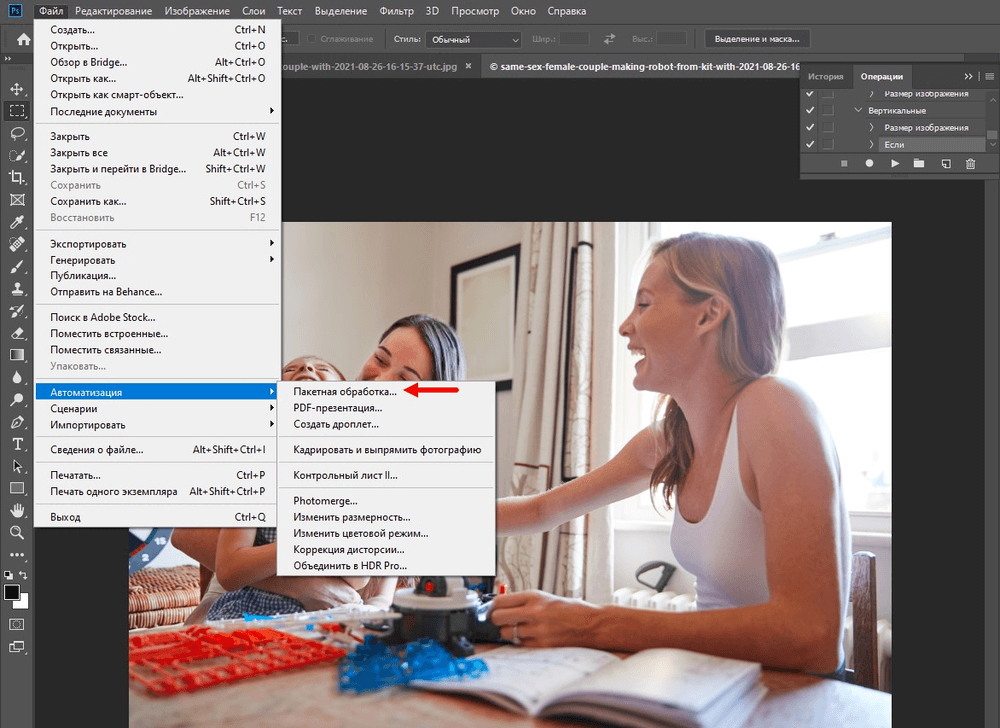Toggle the checkmark for Вертикальные set
The image size is (1000, 728).
click(810, 110)
